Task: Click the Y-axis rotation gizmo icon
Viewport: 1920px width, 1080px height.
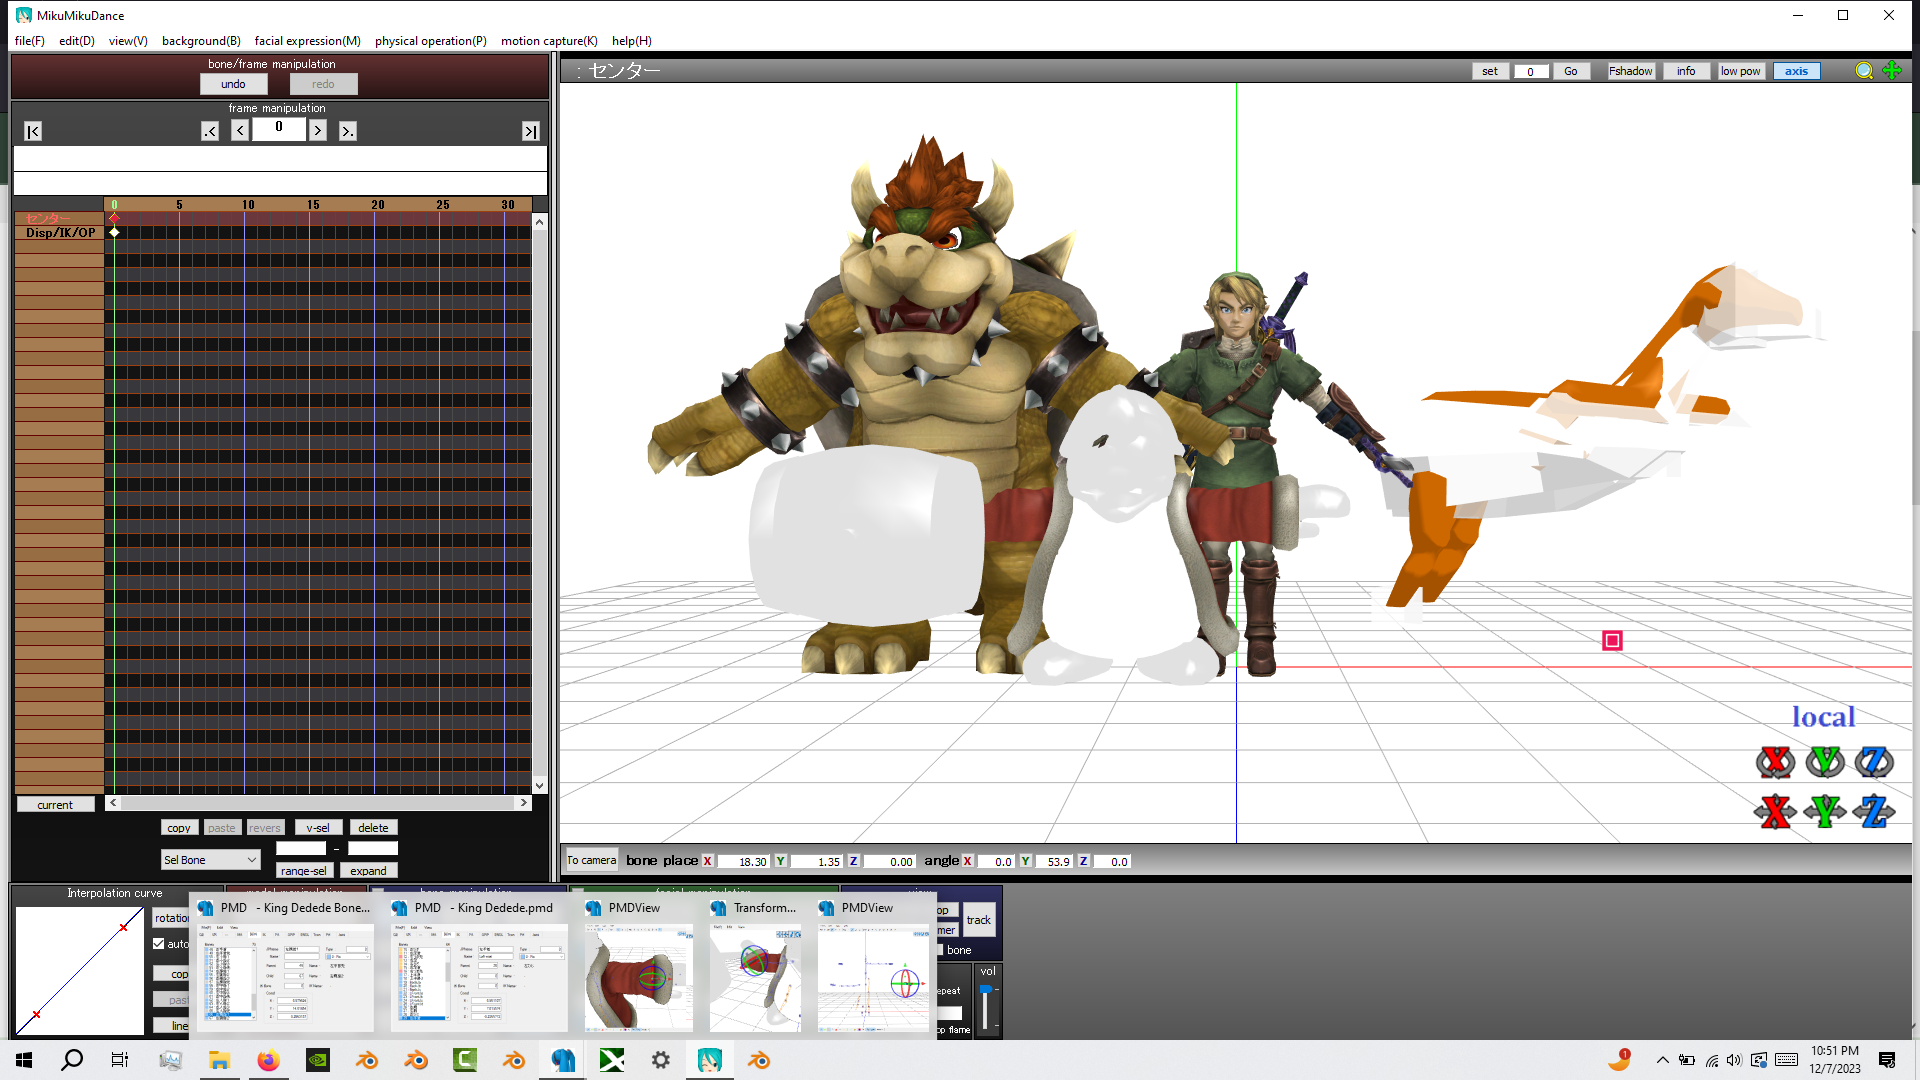Action: [x=1825, y=762]
